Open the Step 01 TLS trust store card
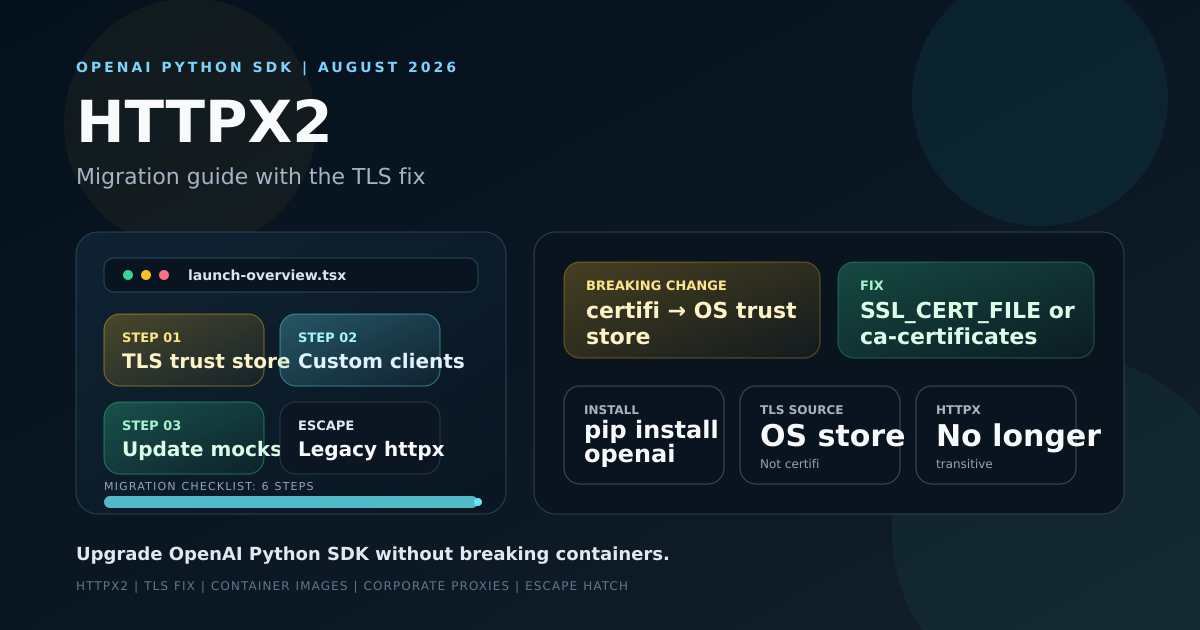Screen dimensions: 1200x630 pos(184,350)
